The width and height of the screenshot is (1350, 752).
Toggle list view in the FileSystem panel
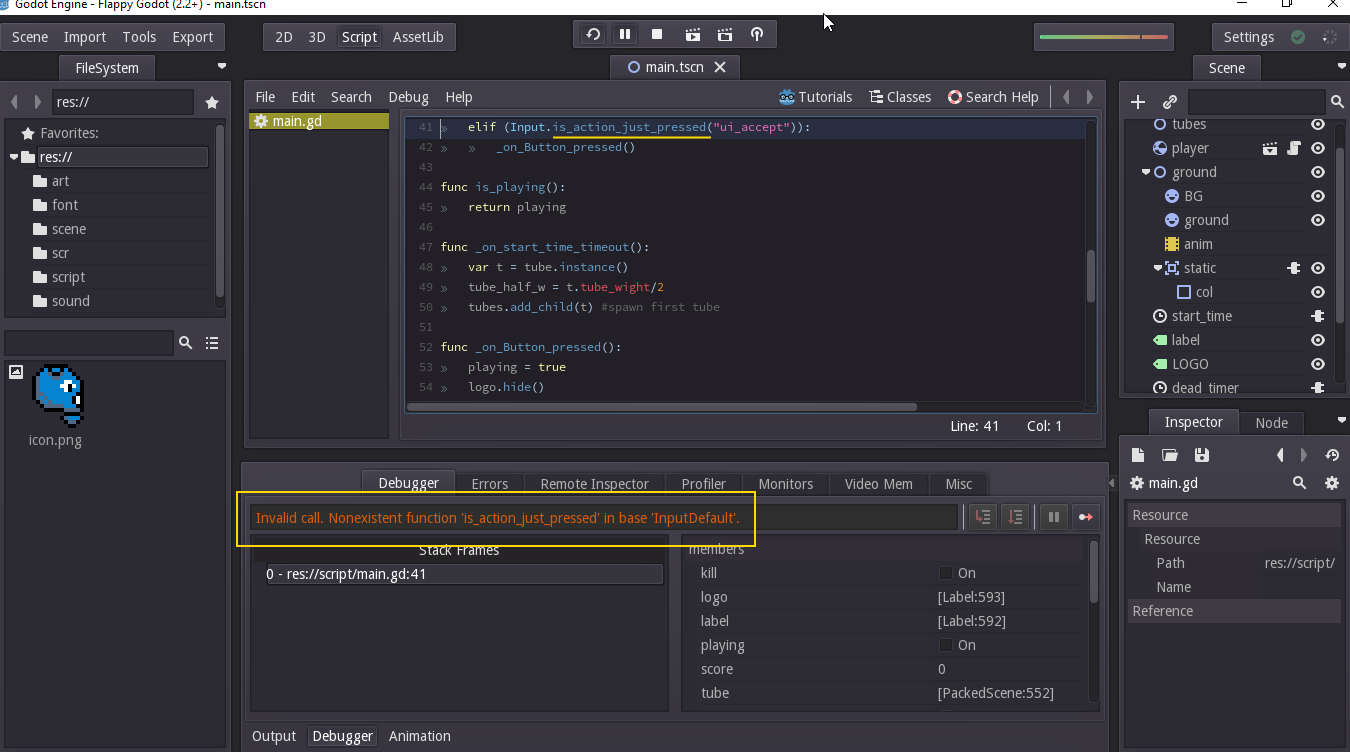click(x=212, y=343)
